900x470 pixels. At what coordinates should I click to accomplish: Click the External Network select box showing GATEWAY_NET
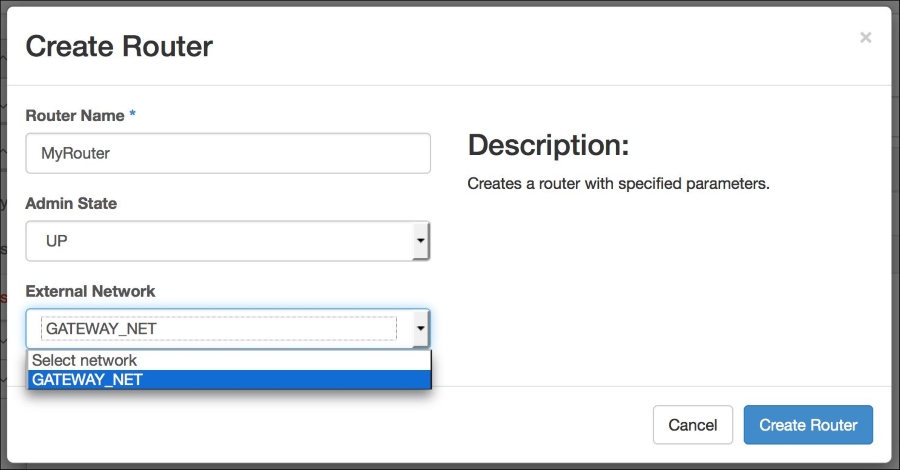(x=228, y=329)
